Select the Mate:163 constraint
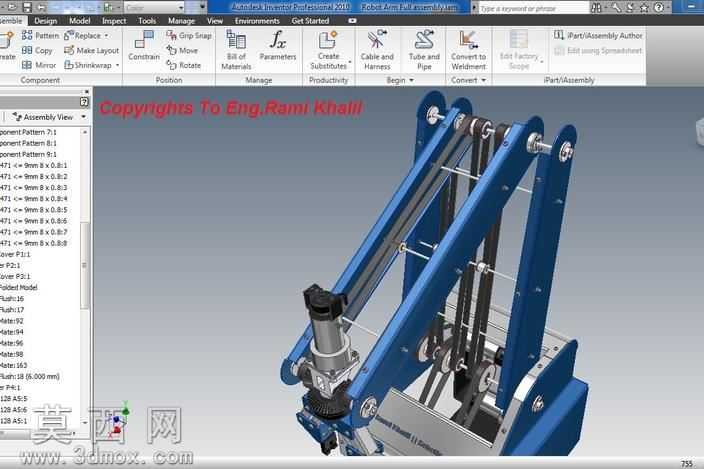Screen dimensions: 704x469 (x=13, y=366)
